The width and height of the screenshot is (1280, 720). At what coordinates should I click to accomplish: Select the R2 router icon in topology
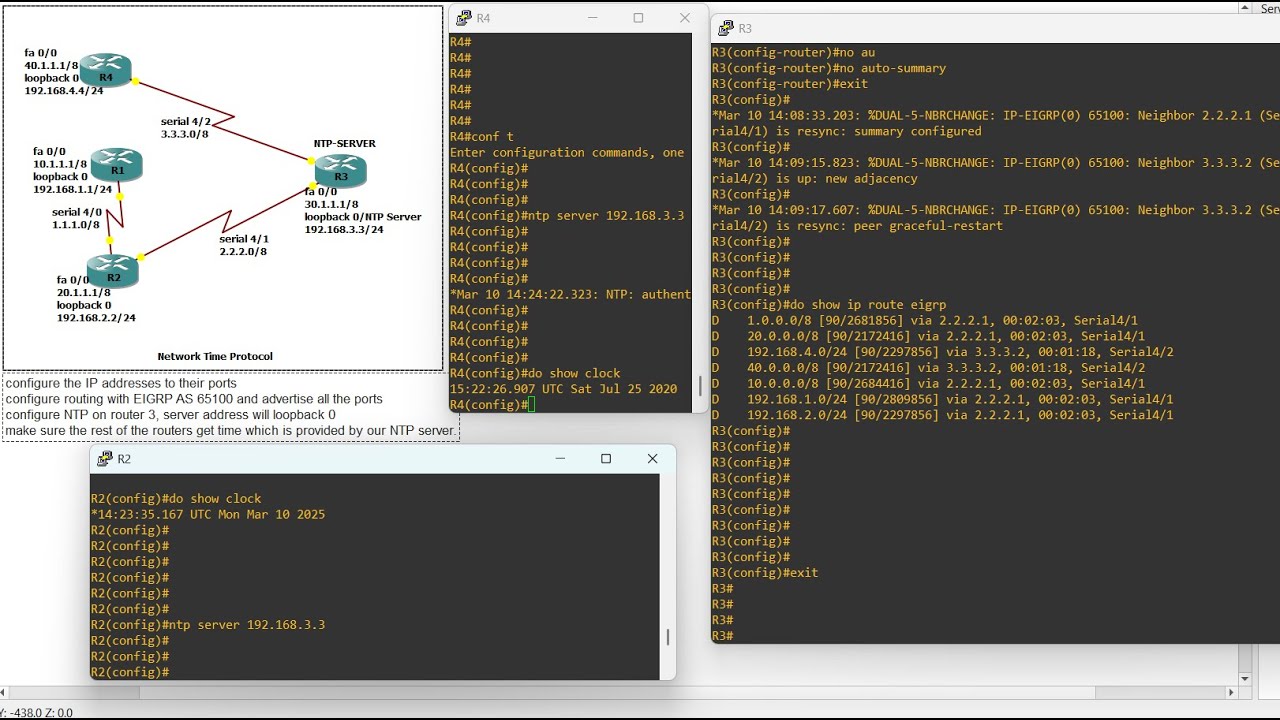112,271
